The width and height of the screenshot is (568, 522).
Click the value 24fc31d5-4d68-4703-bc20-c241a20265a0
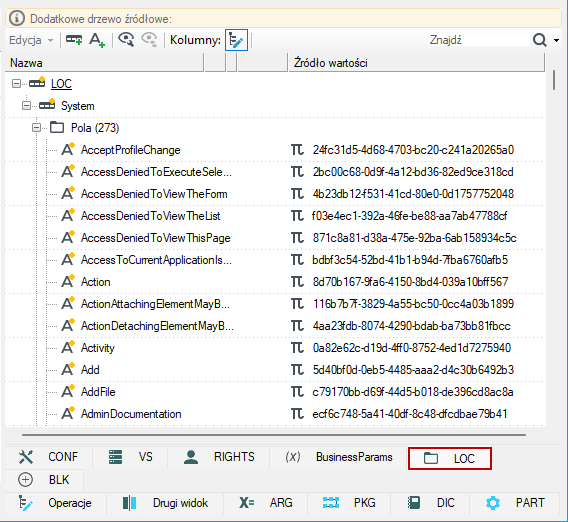click(413, 150)
